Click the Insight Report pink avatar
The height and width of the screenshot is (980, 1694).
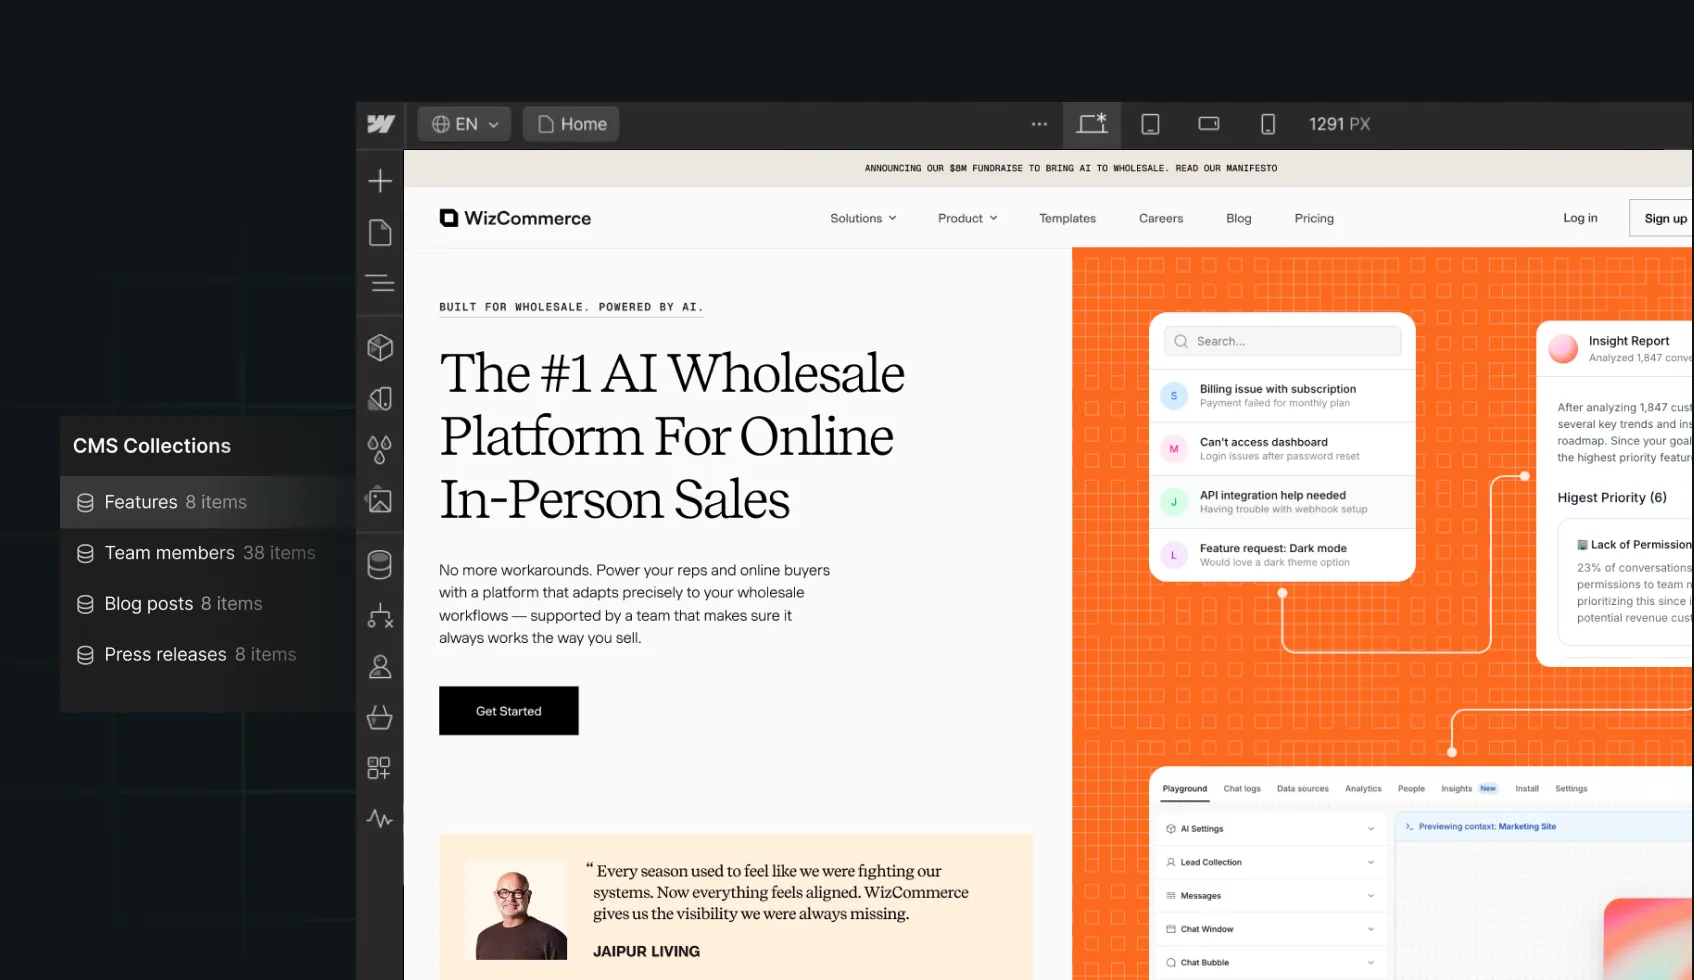click(1563, 349)
